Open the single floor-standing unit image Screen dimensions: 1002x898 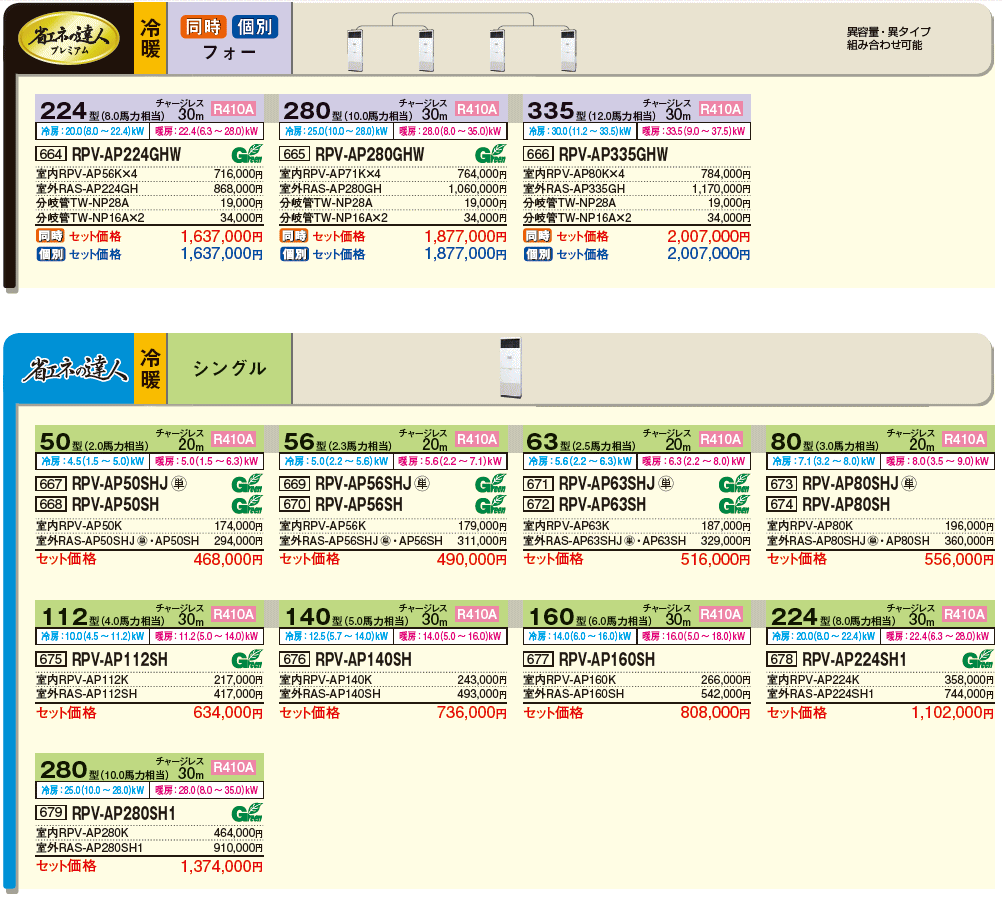coord(511,367)
